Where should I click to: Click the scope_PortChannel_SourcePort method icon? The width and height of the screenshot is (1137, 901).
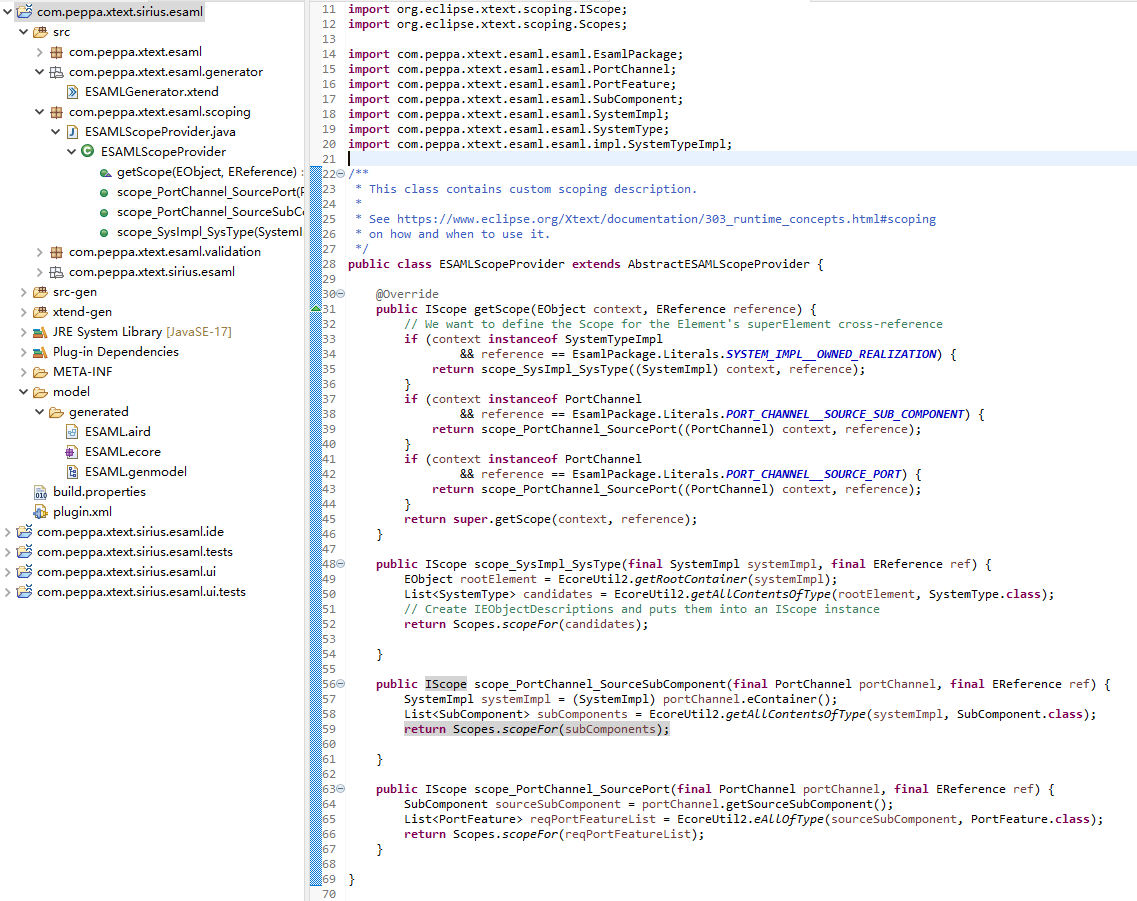pyautogui.click(x=104, y=193)
